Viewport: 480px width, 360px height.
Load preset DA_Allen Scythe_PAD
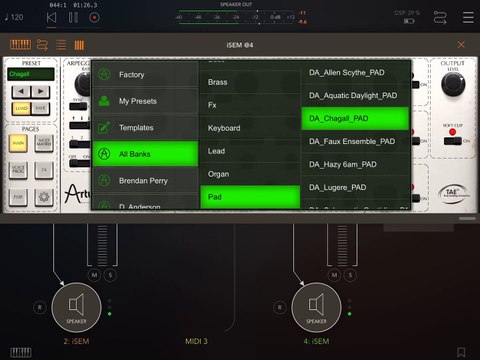355,73
